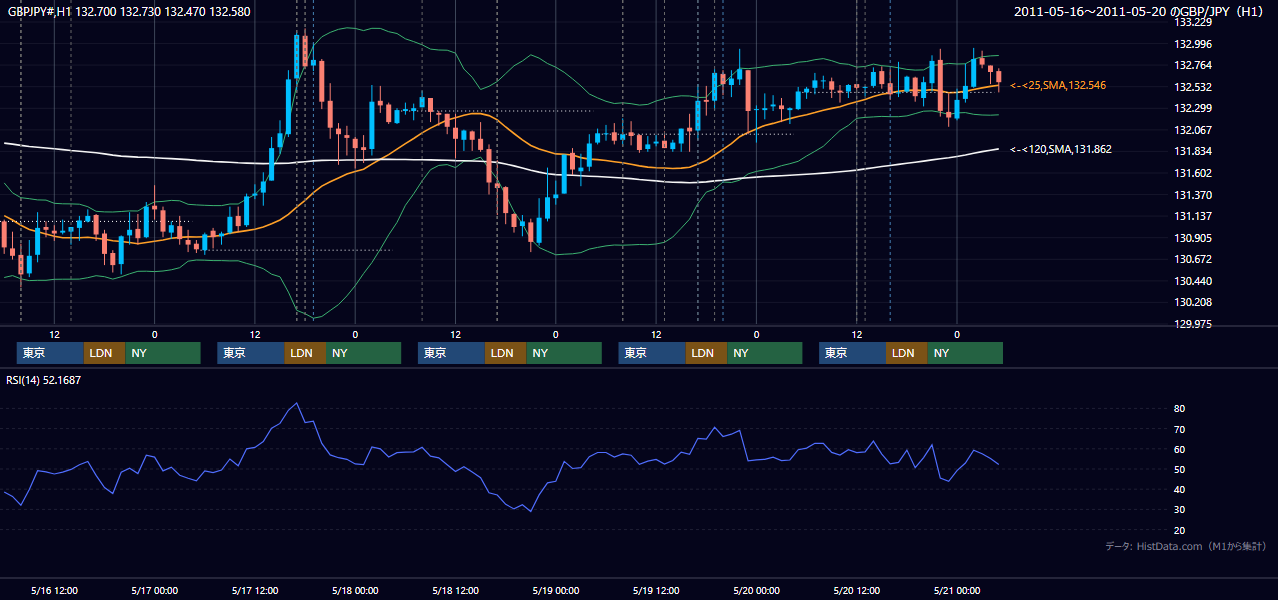Click price axis value 131.602
The image size is (1278, 600).
(x=1192, y=173)
